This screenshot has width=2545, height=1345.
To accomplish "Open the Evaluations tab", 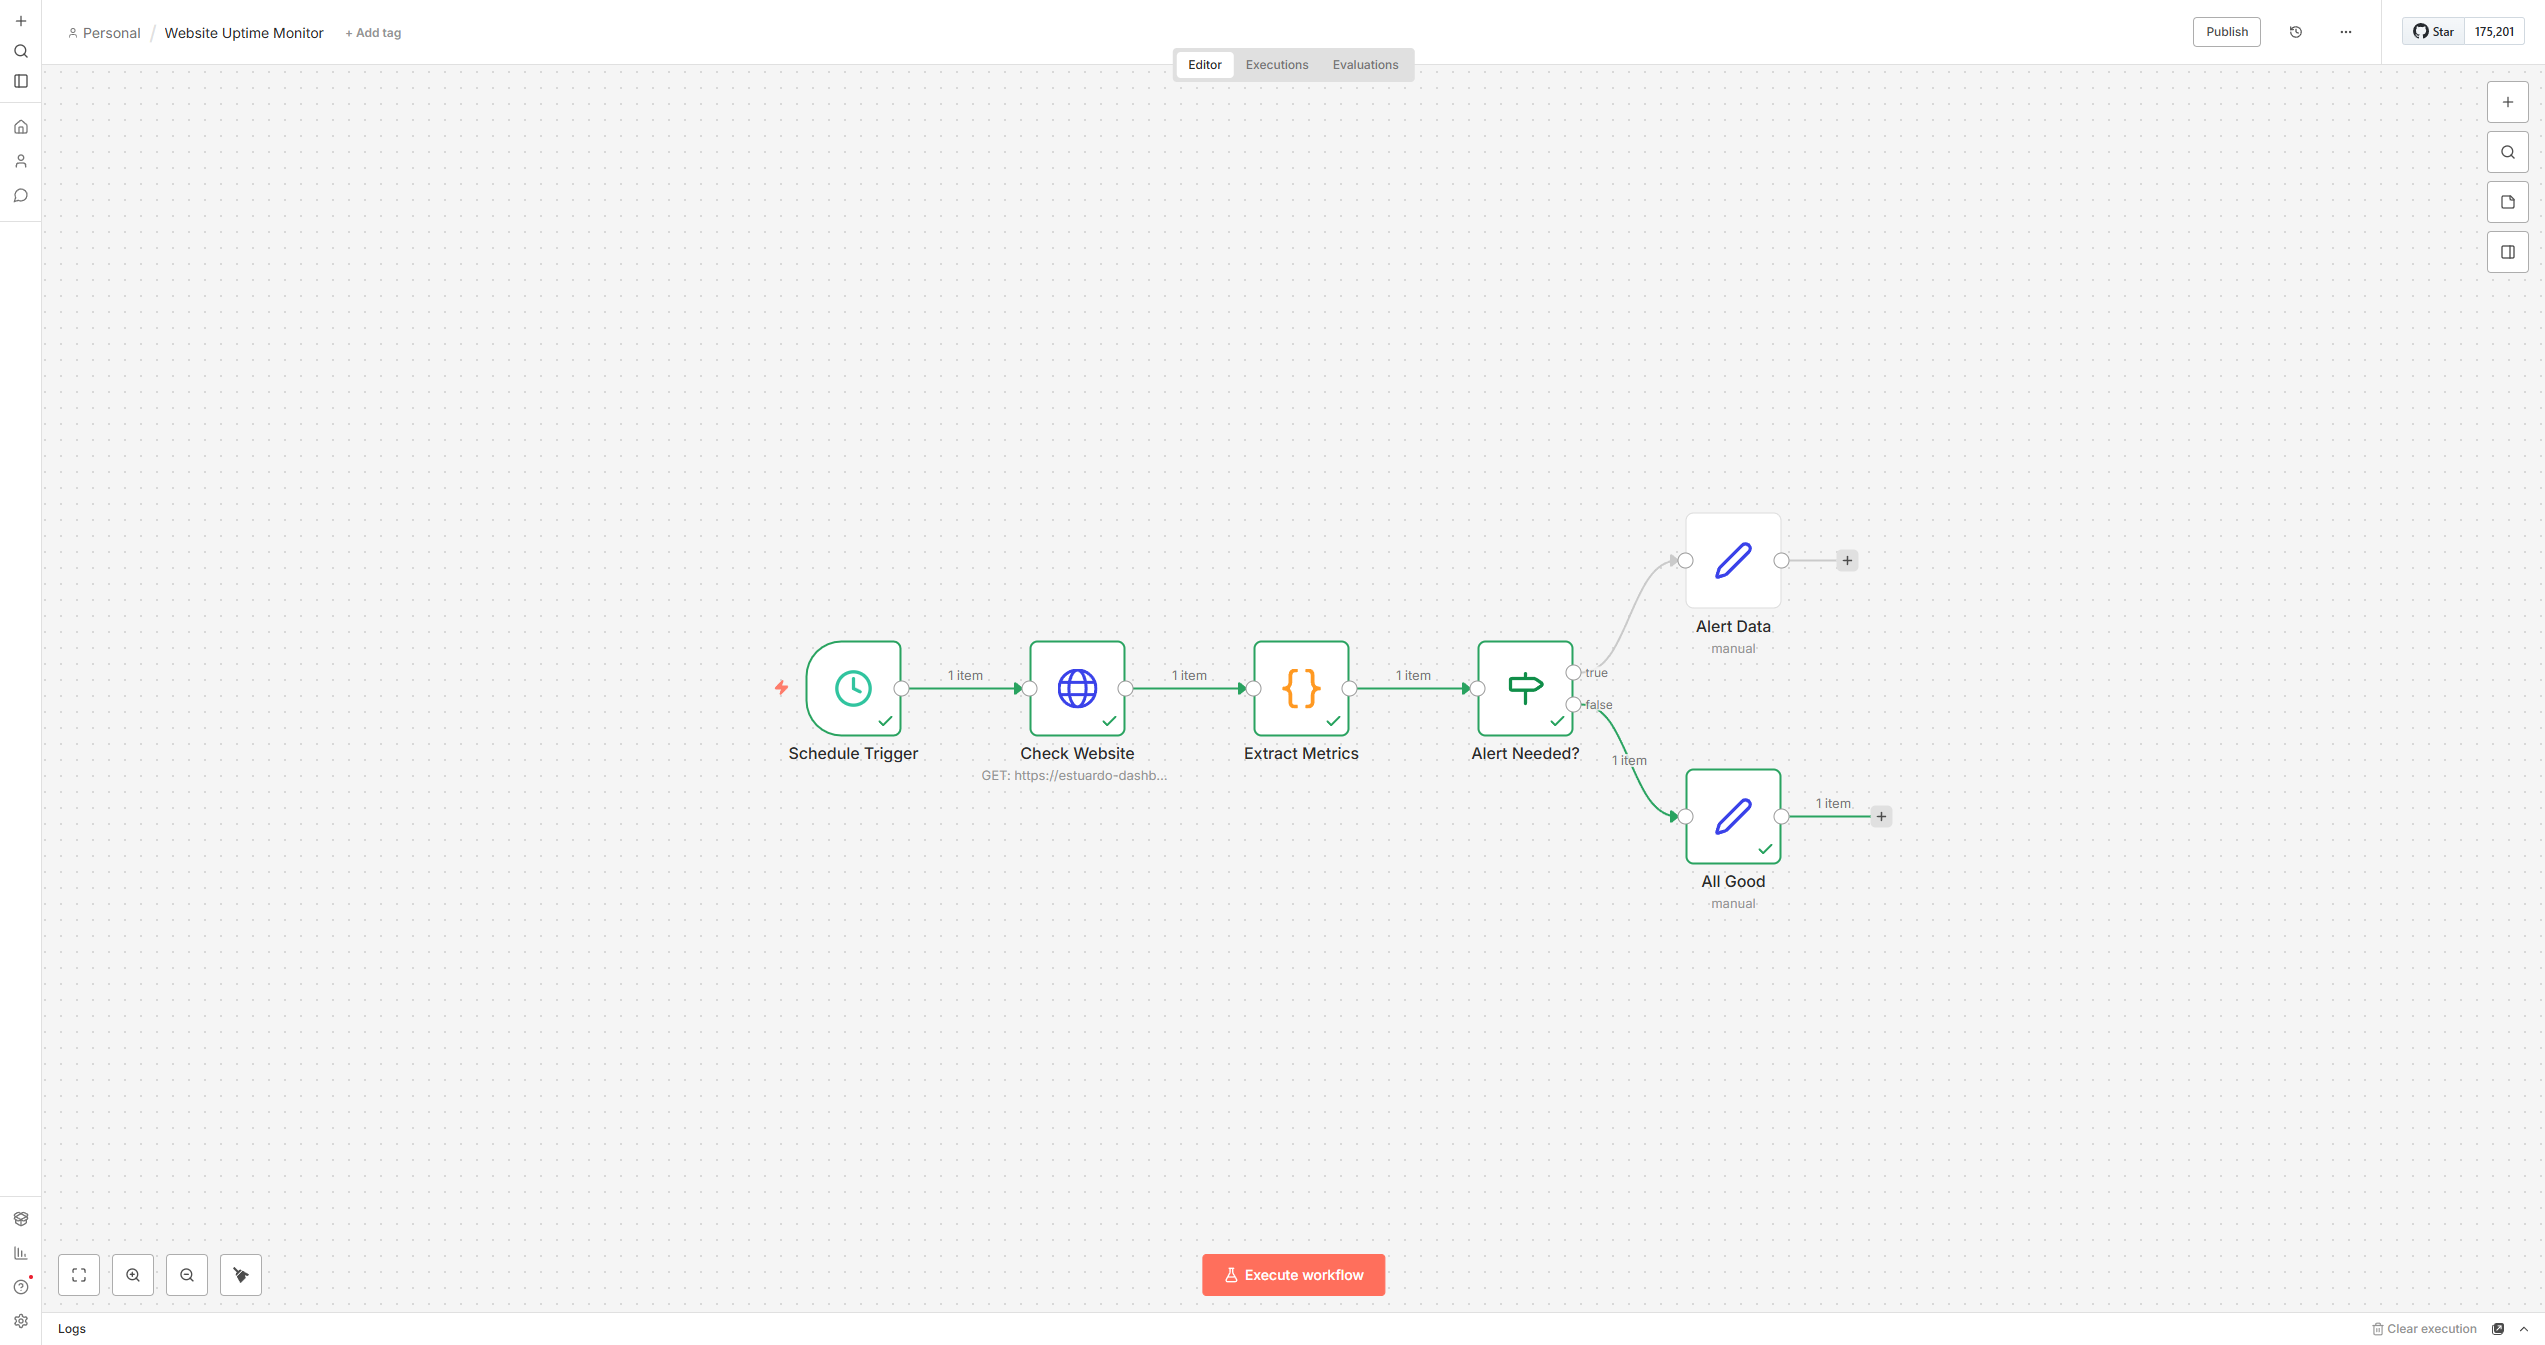I will [x=1365, y=64].
